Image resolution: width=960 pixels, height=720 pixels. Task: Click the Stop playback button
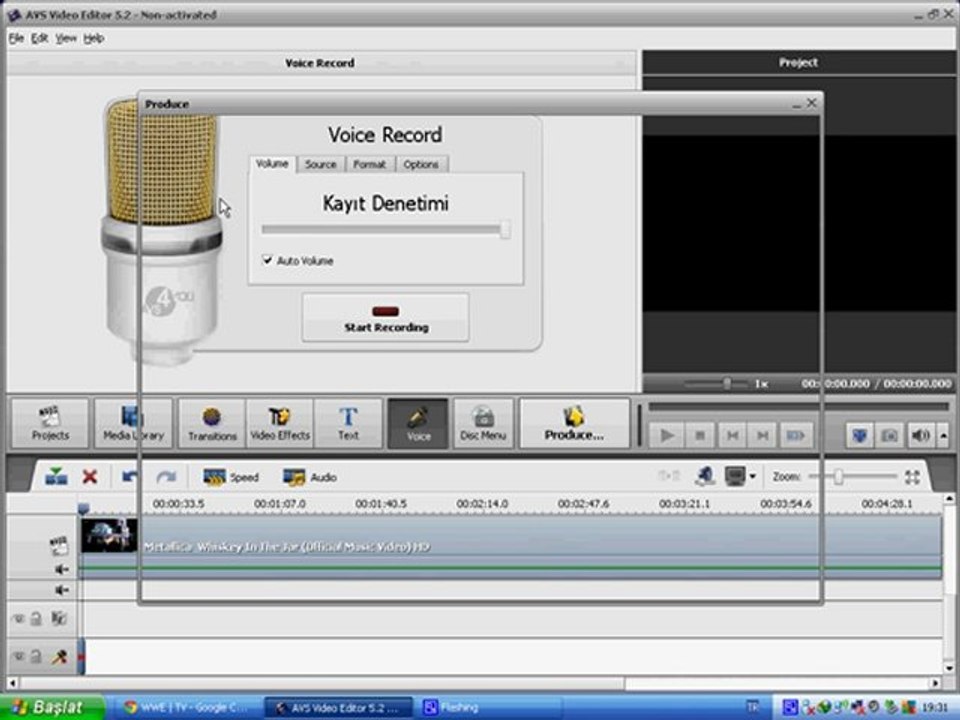pos(700,435)
